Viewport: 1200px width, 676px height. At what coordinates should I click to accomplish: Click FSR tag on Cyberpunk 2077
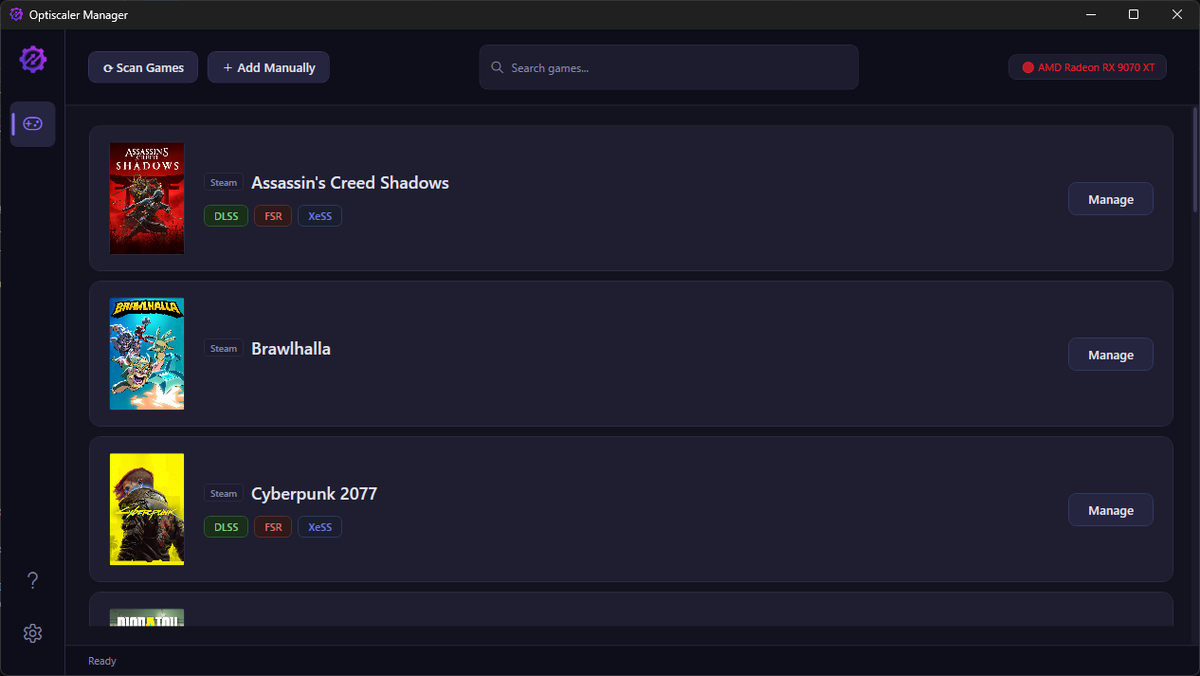[273, 527]
